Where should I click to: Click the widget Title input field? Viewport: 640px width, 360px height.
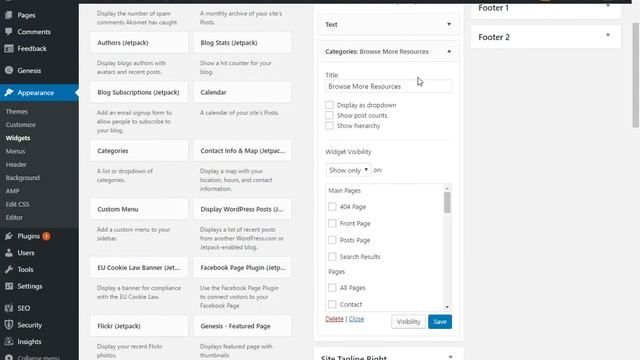tap(388, 87)
